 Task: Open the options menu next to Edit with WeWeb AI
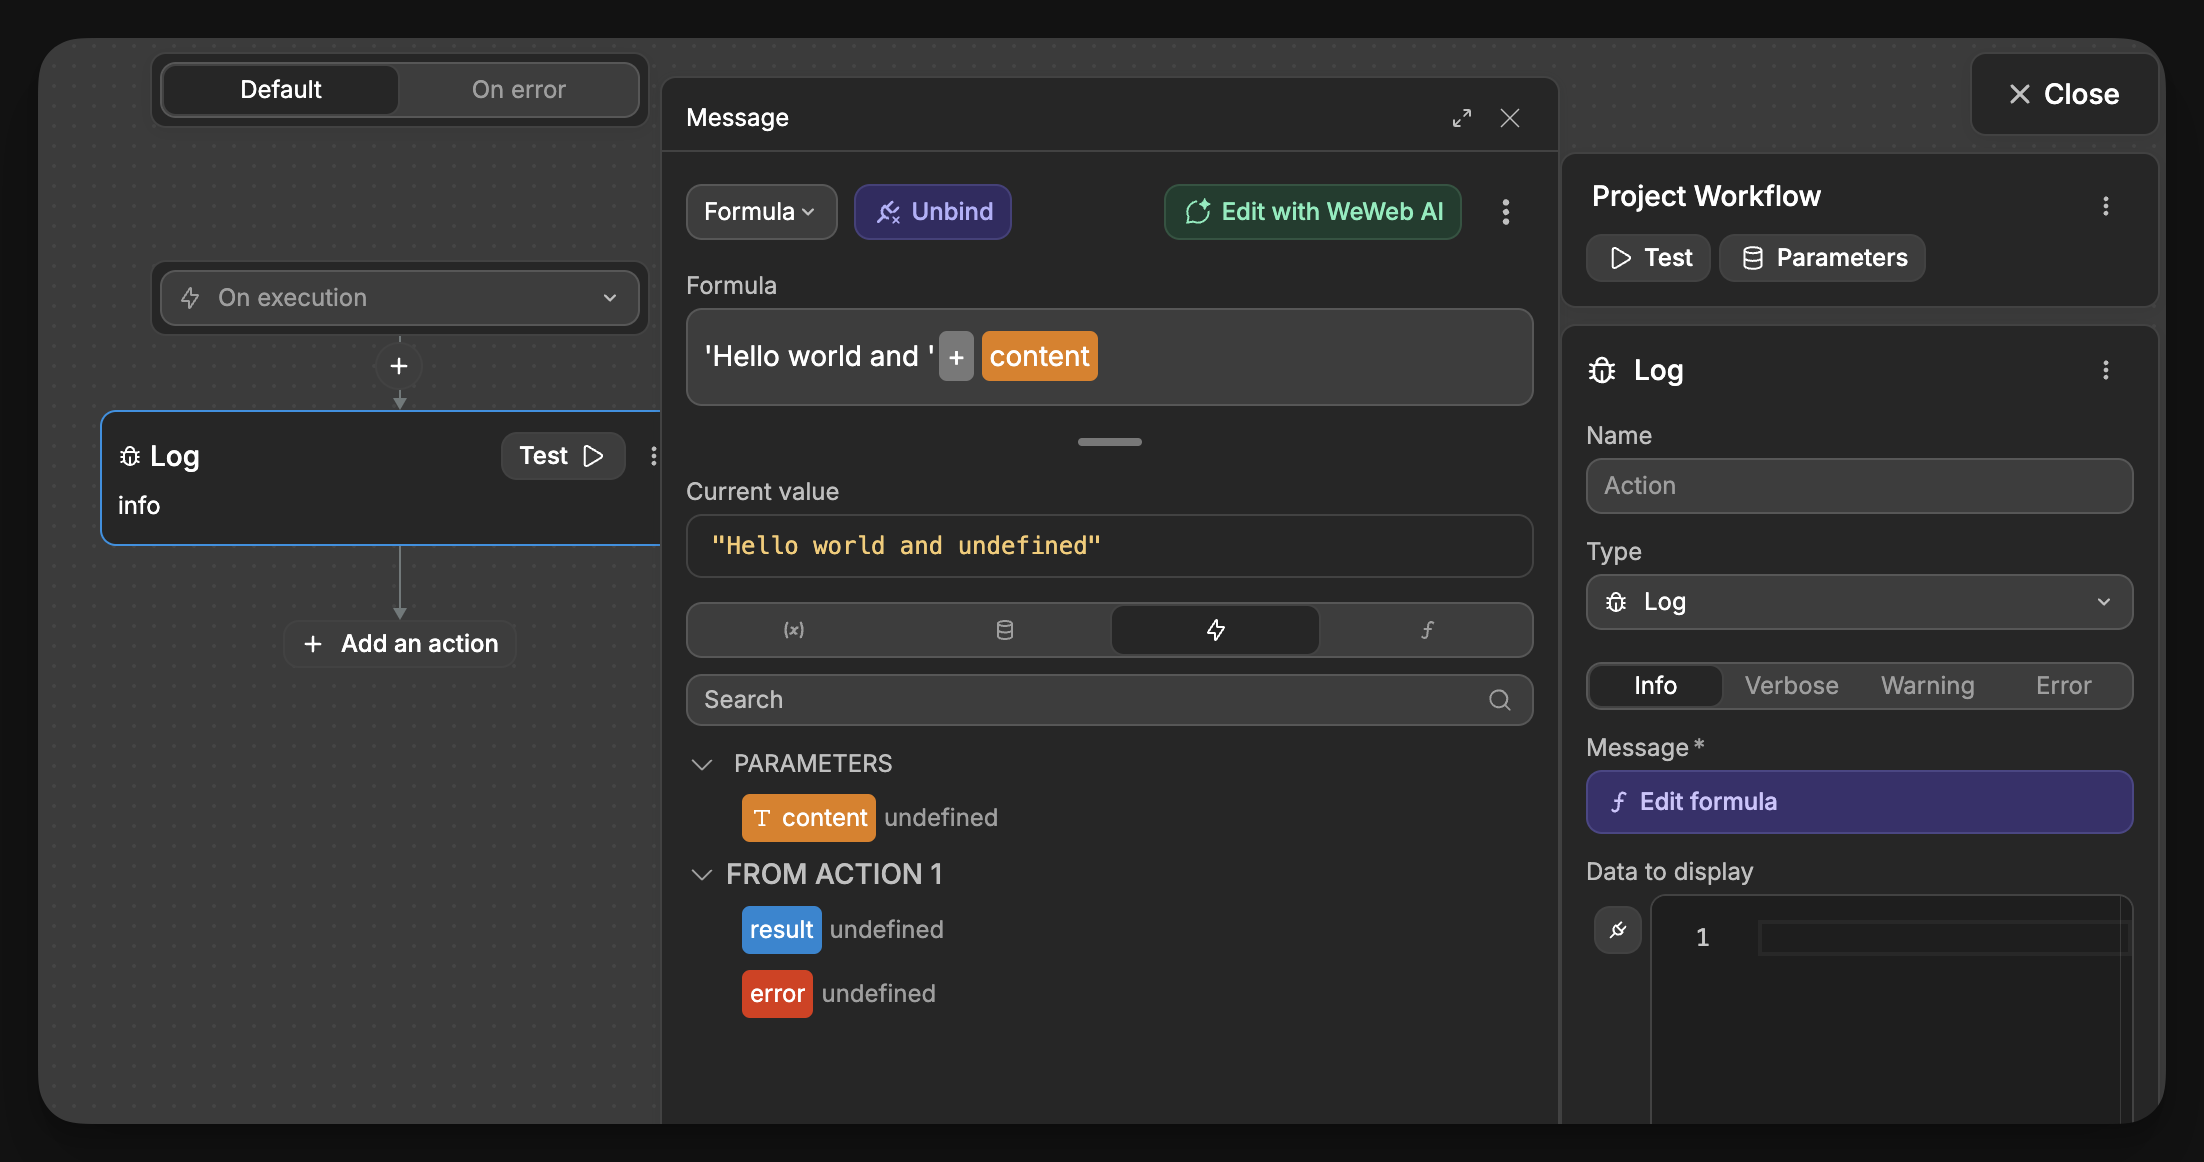point(1505,212)
